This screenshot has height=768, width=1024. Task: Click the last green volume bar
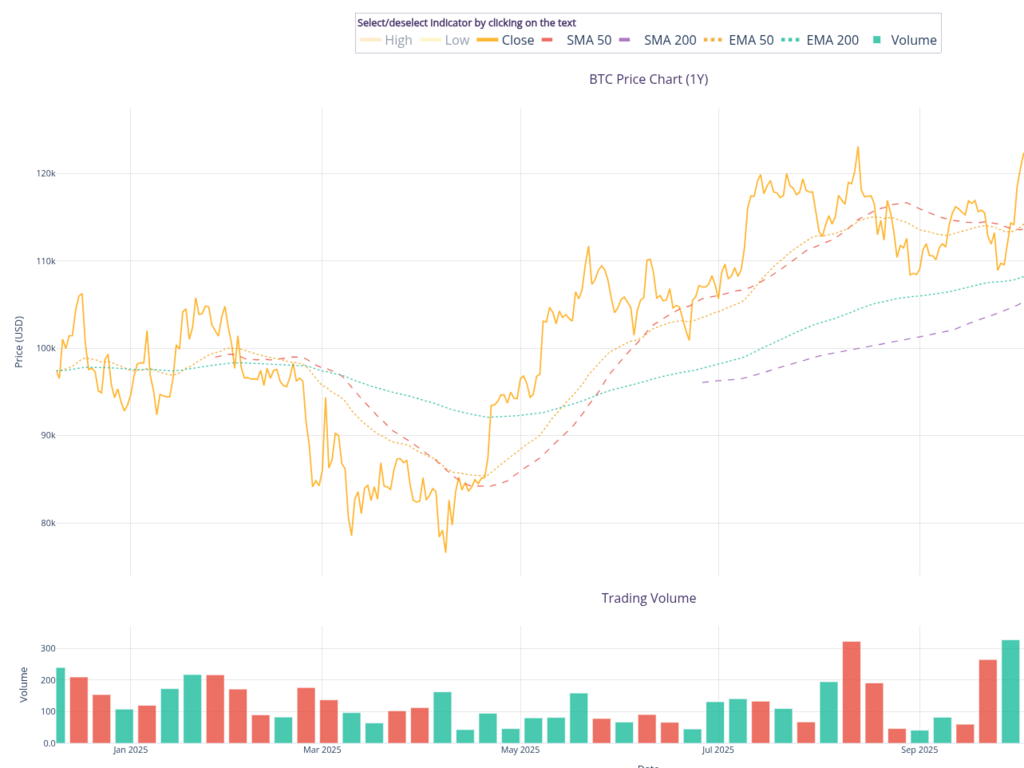[1010, 692]
